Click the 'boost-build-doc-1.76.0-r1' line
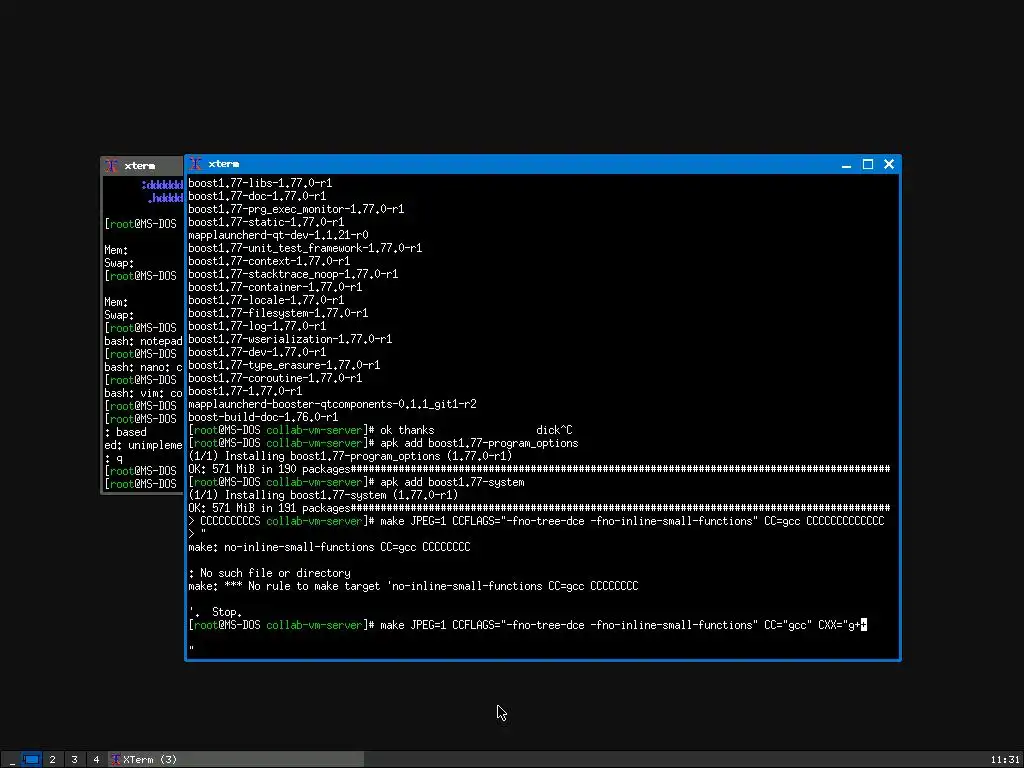 click(263, 417)
